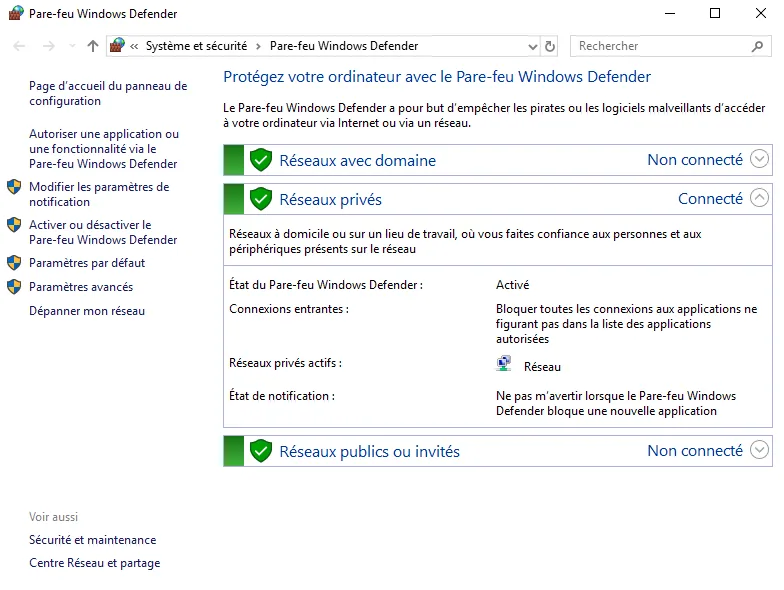Go up one level with the up arrow
The image size is (784, 590).
pyautogui.click(x=92, y=46)
